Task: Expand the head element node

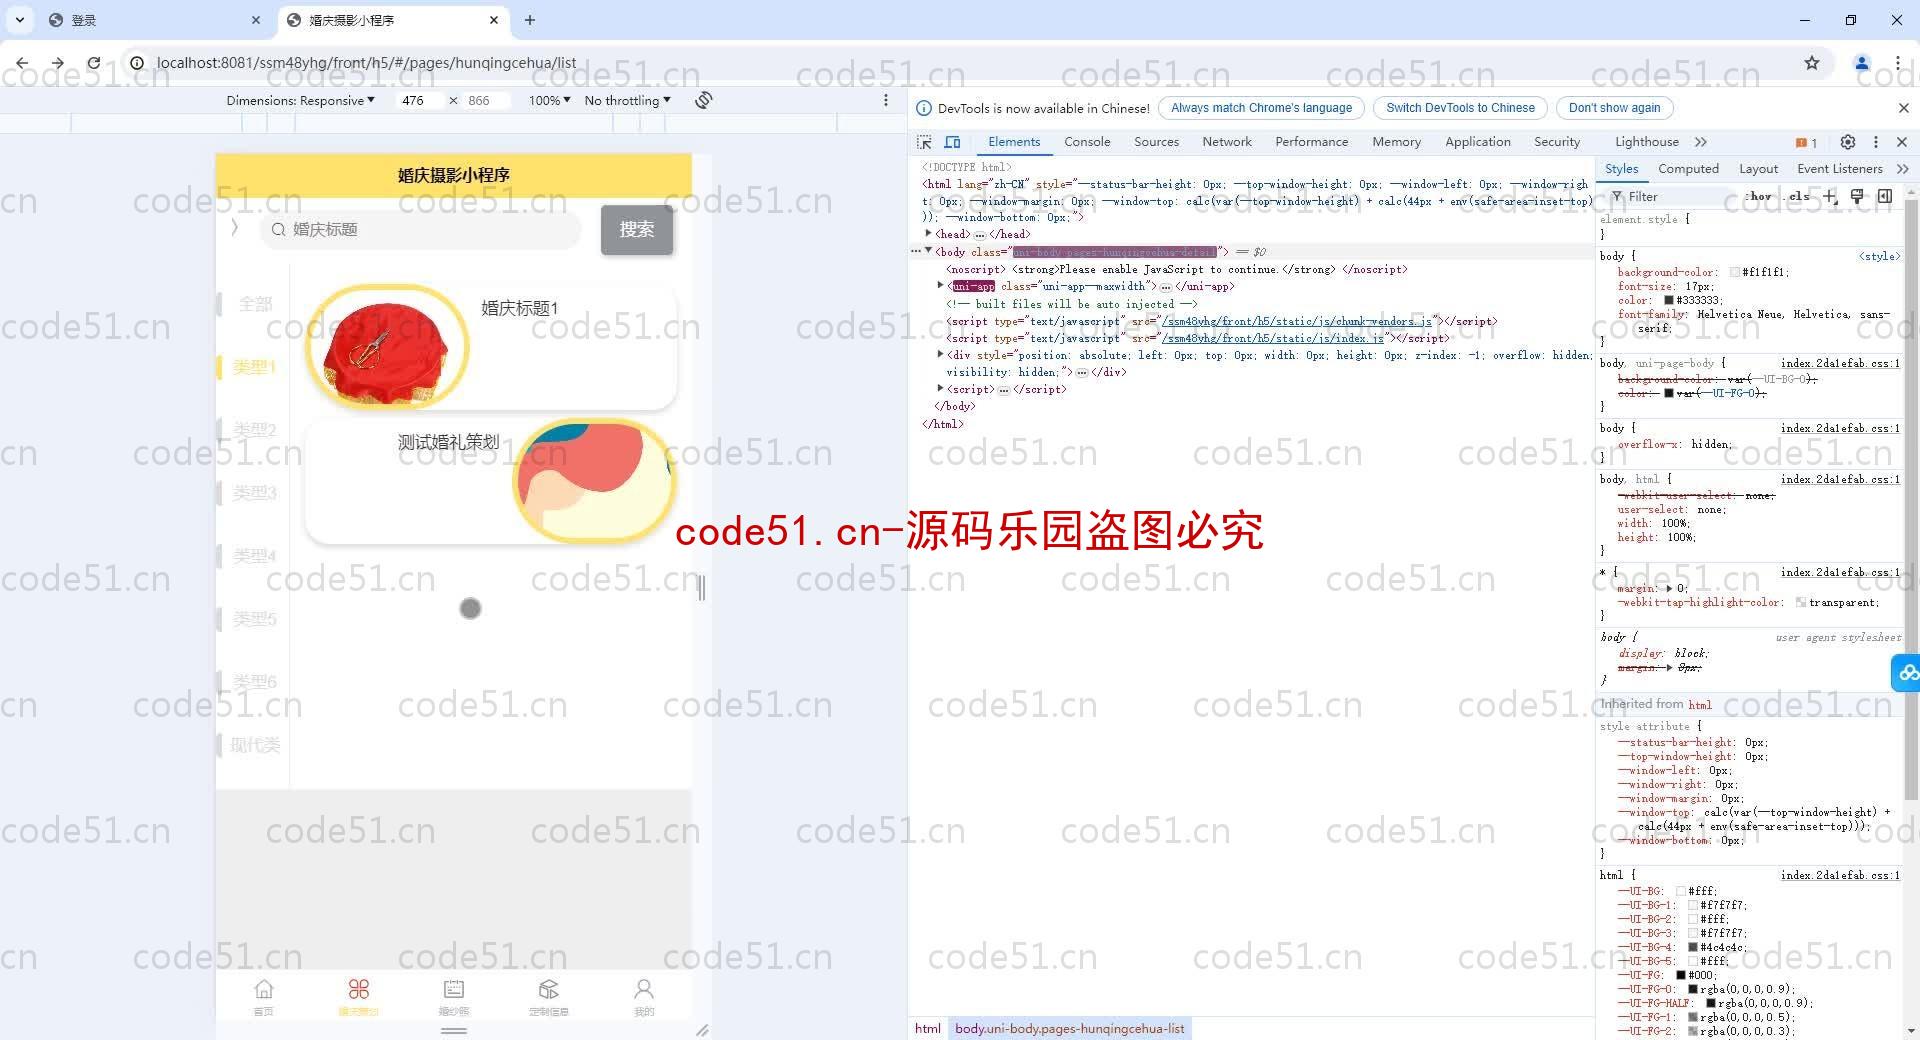Action: pos(929,234)
